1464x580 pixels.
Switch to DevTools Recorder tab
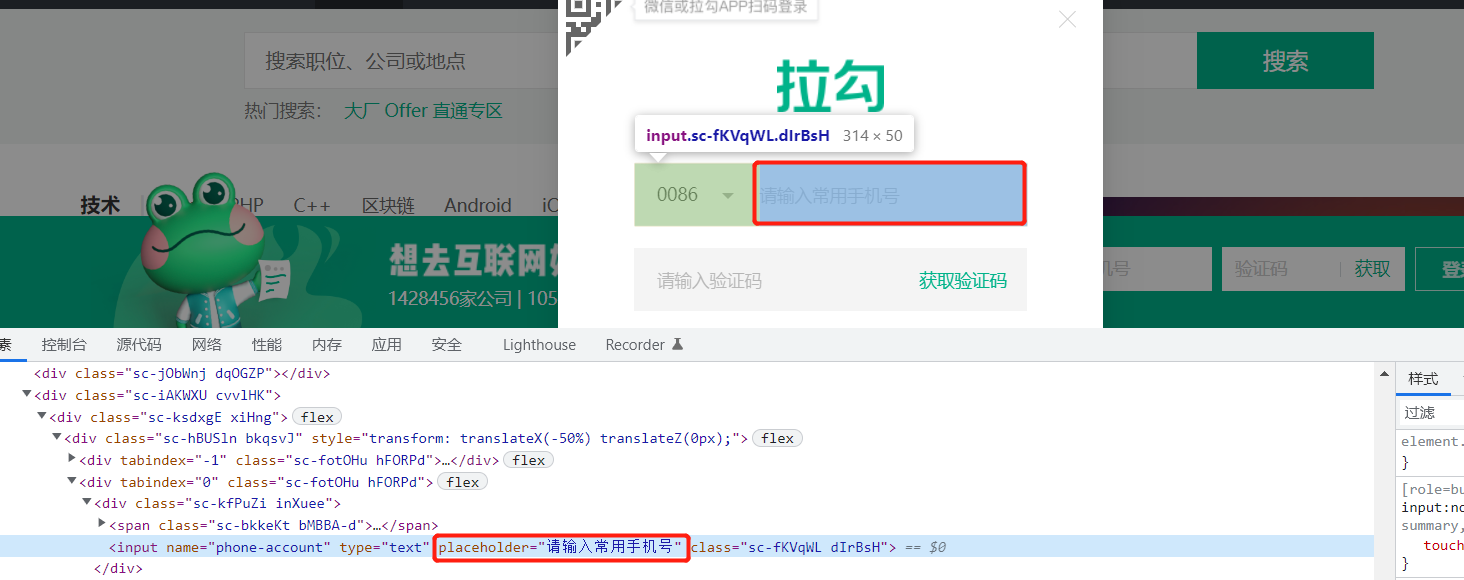[x=644, y=345]
